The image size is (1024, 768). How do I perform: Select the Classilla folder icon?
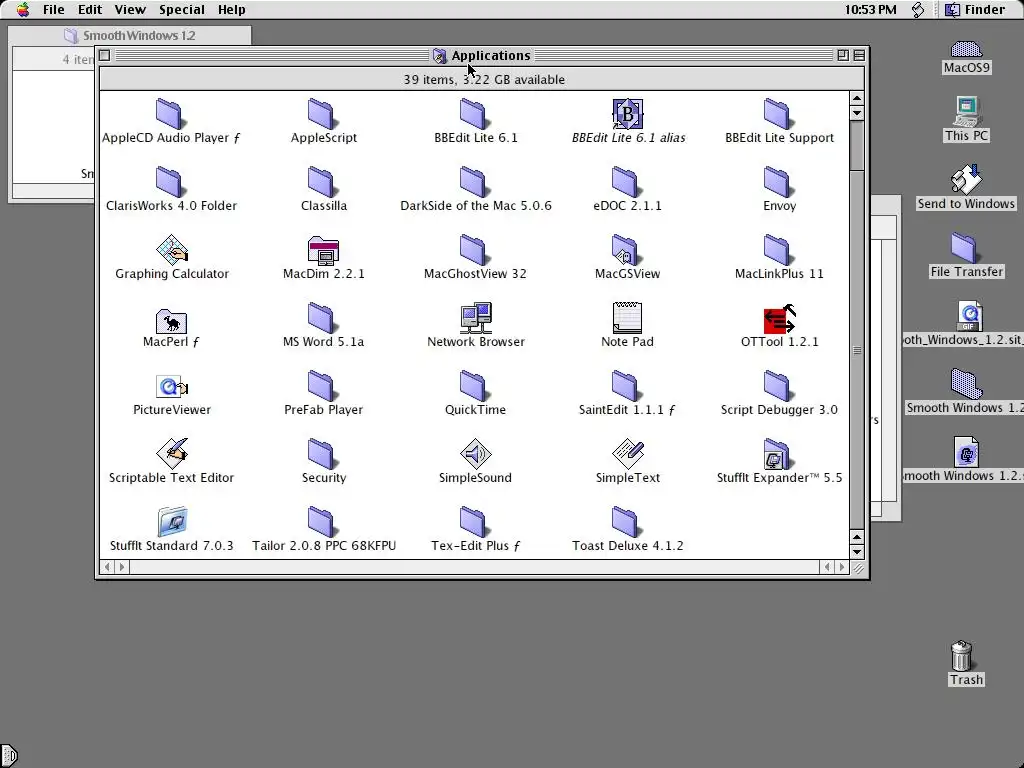[321, 182]
